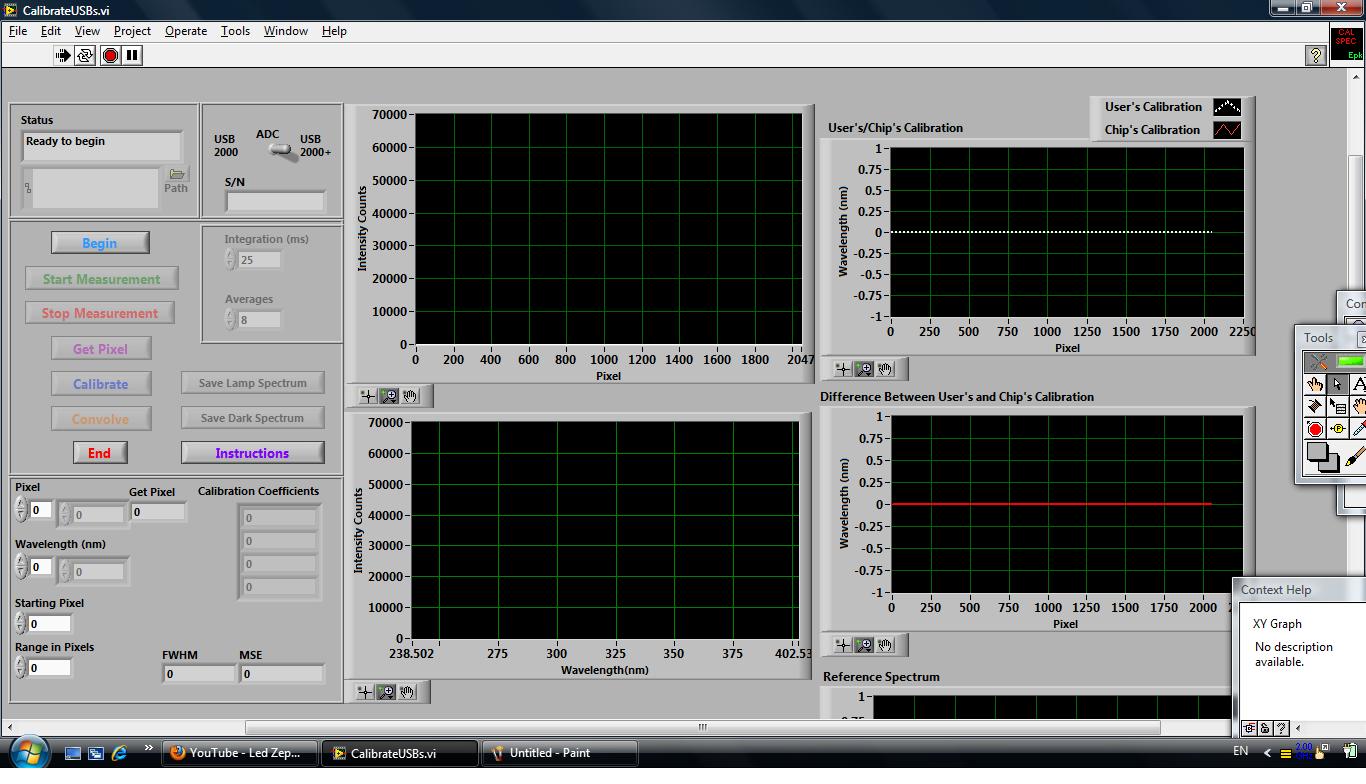Screen dimensions: 1366x784
Task: Open the Tools menu
Action: [235, 31]
